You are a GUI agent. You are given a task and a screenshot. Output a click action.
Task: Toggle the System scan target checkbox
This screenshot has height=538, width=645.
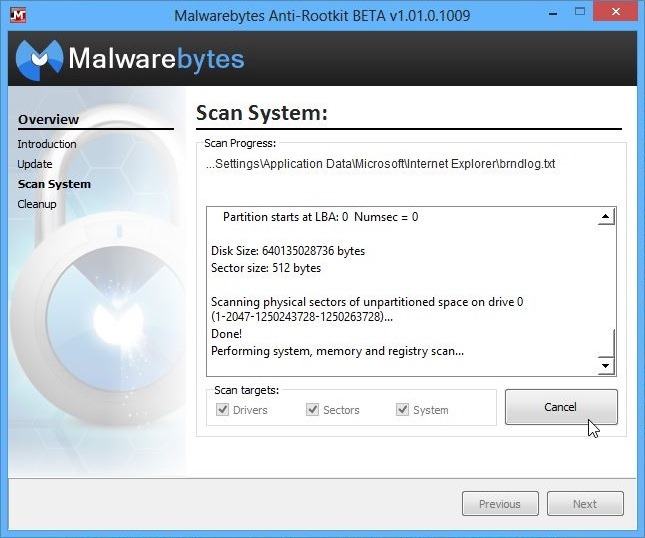pos(402,410)
